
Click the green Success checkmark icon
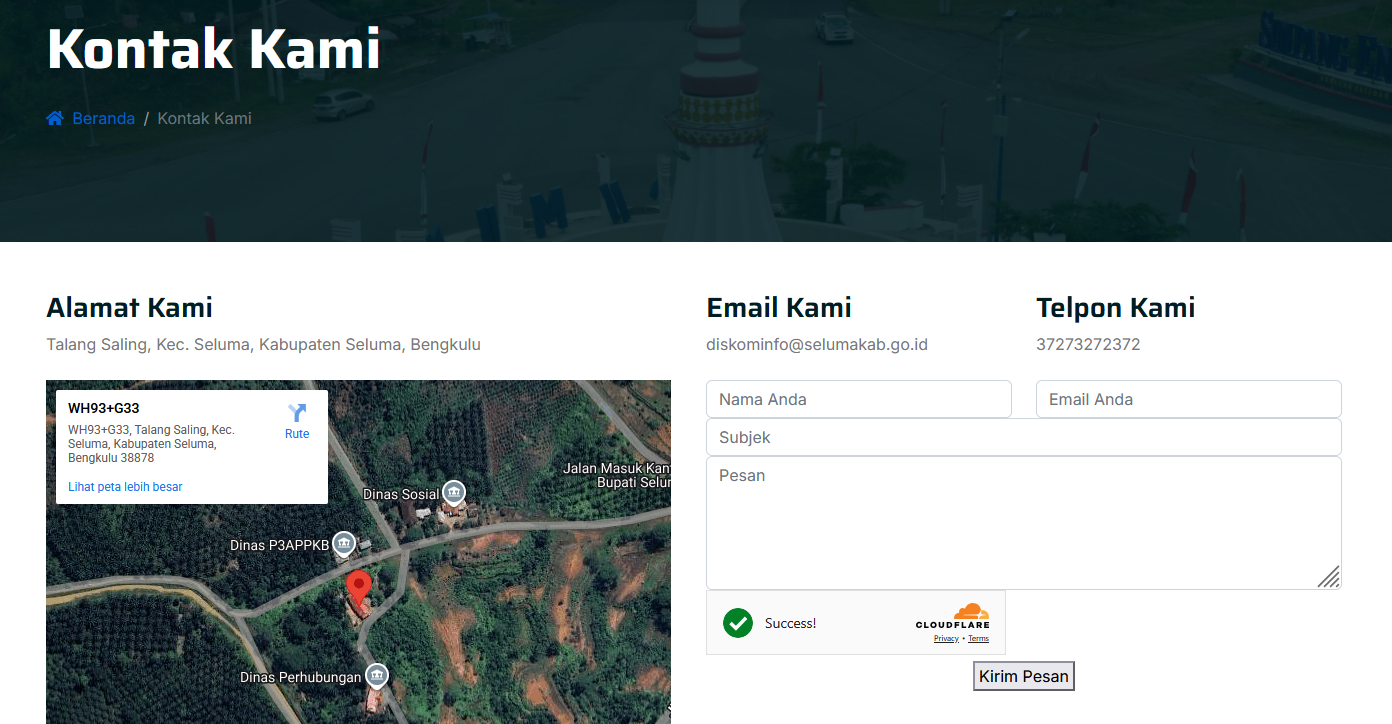pos(738,623)
